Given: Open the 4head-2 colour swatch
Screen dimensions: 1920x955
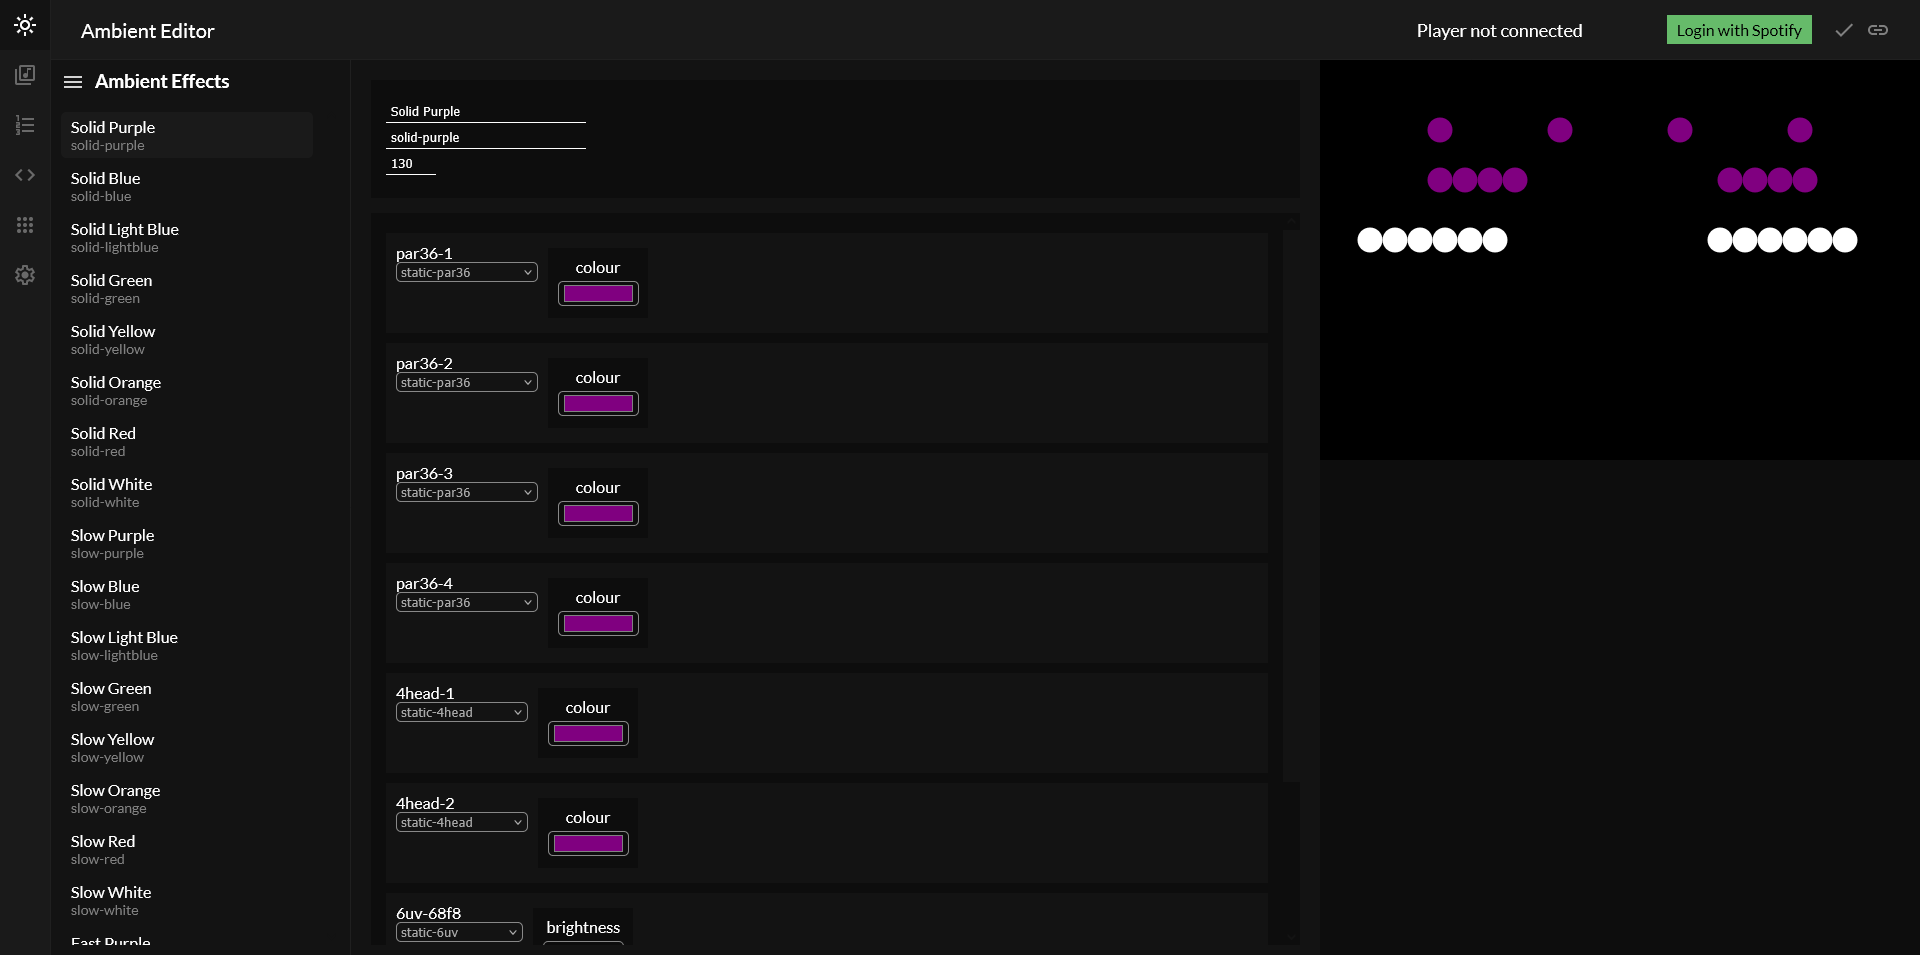Looking at the screenshot, I should (588, 844).
